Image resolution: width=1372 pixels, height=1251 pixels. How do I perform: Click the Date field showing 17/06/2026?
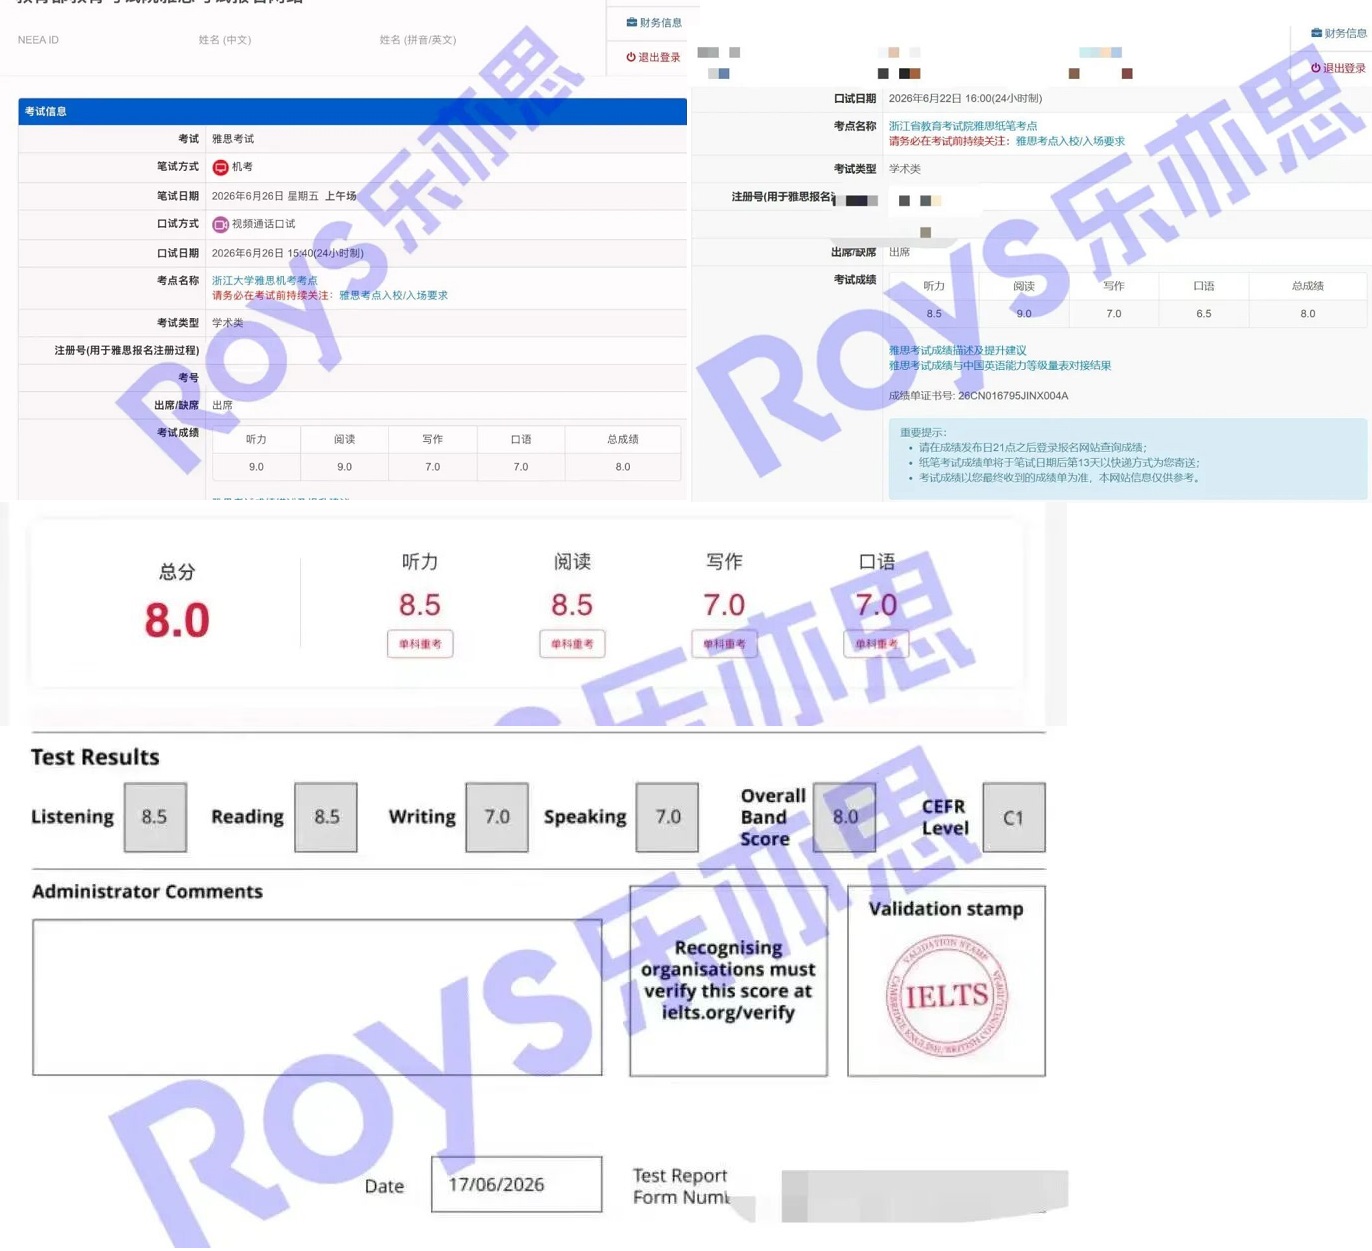517,1184
